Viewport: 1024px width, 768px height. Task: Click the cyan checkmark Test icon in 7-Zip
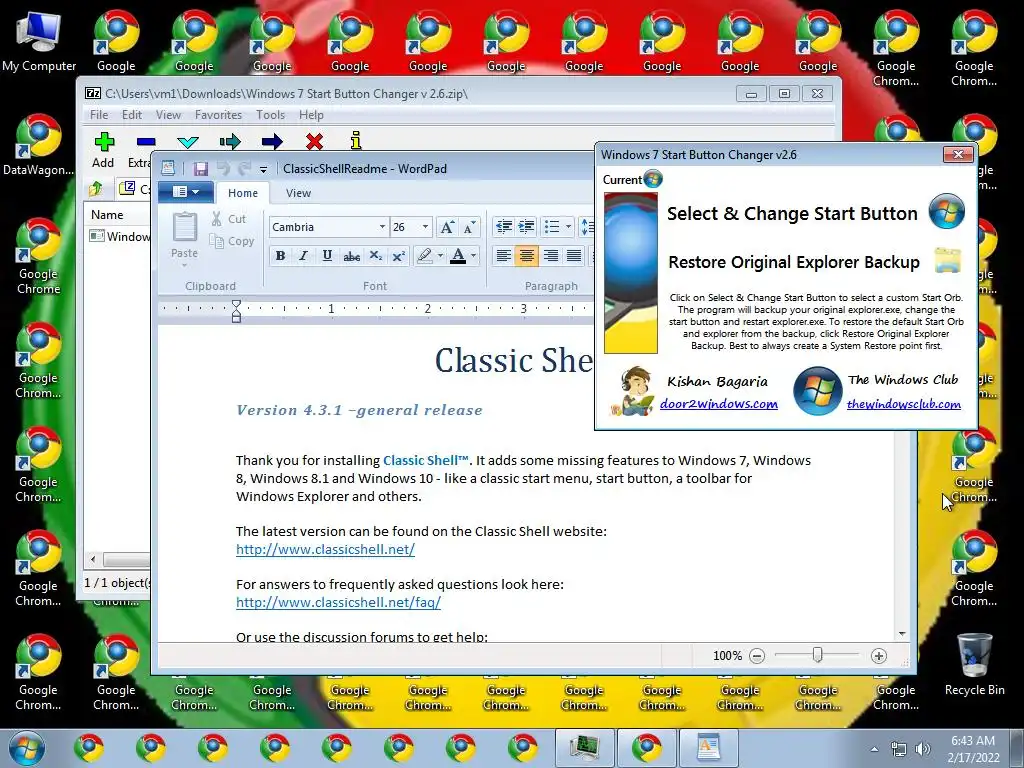(187, 142)
